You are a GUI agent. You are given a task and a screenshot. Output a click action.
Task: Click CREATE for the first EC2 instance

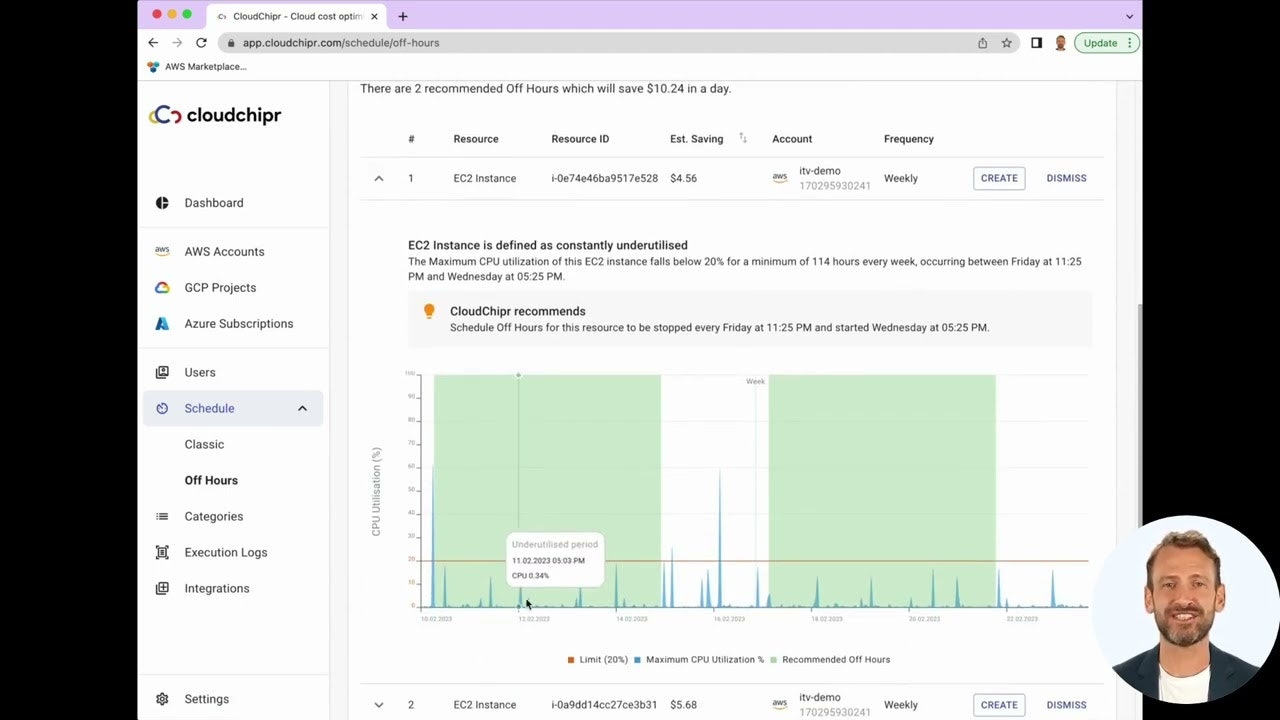998,178
